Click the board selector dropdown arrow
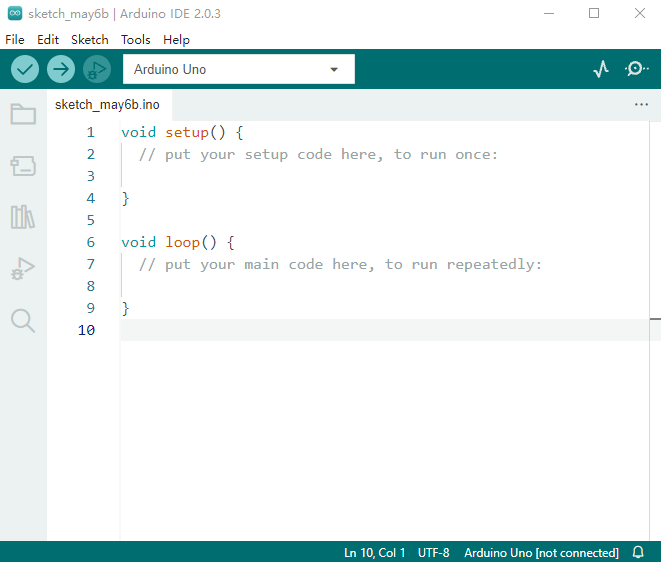The width and height of the screenshot is (661, 562). [x=334, y=70]
